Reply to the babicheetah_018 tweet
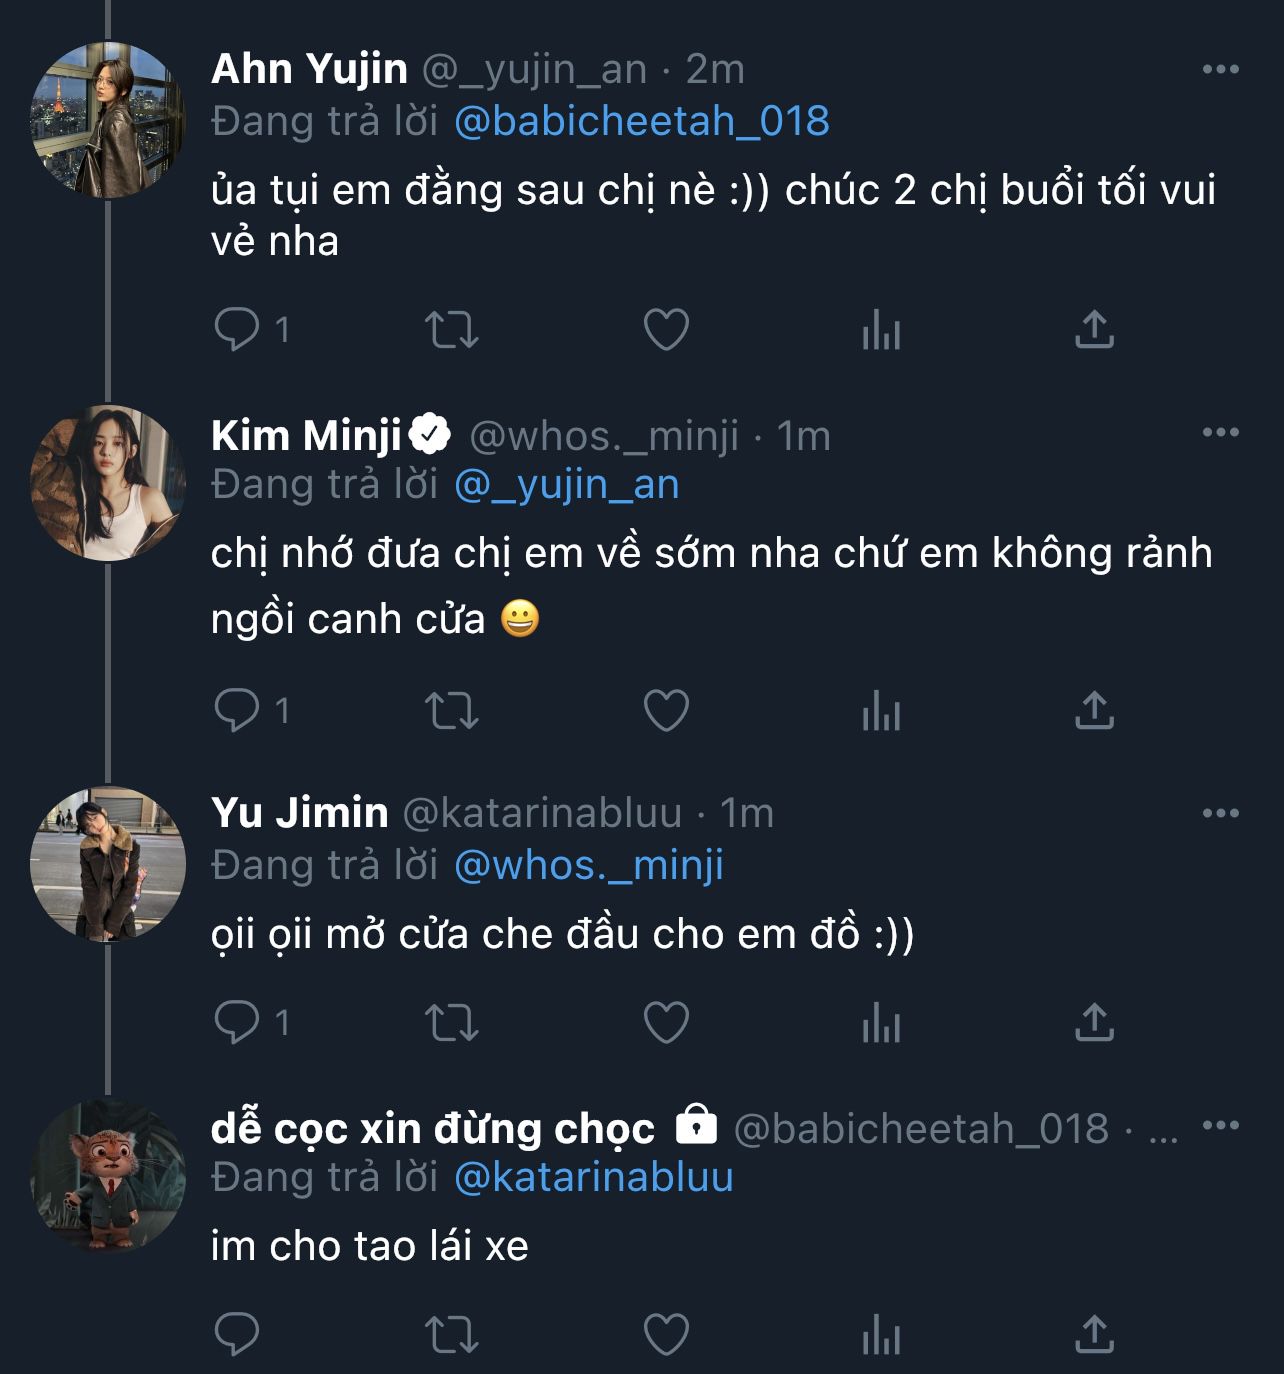Image resolution: width=1284 pixels, height=1374 pixels. coord(237,1334)
